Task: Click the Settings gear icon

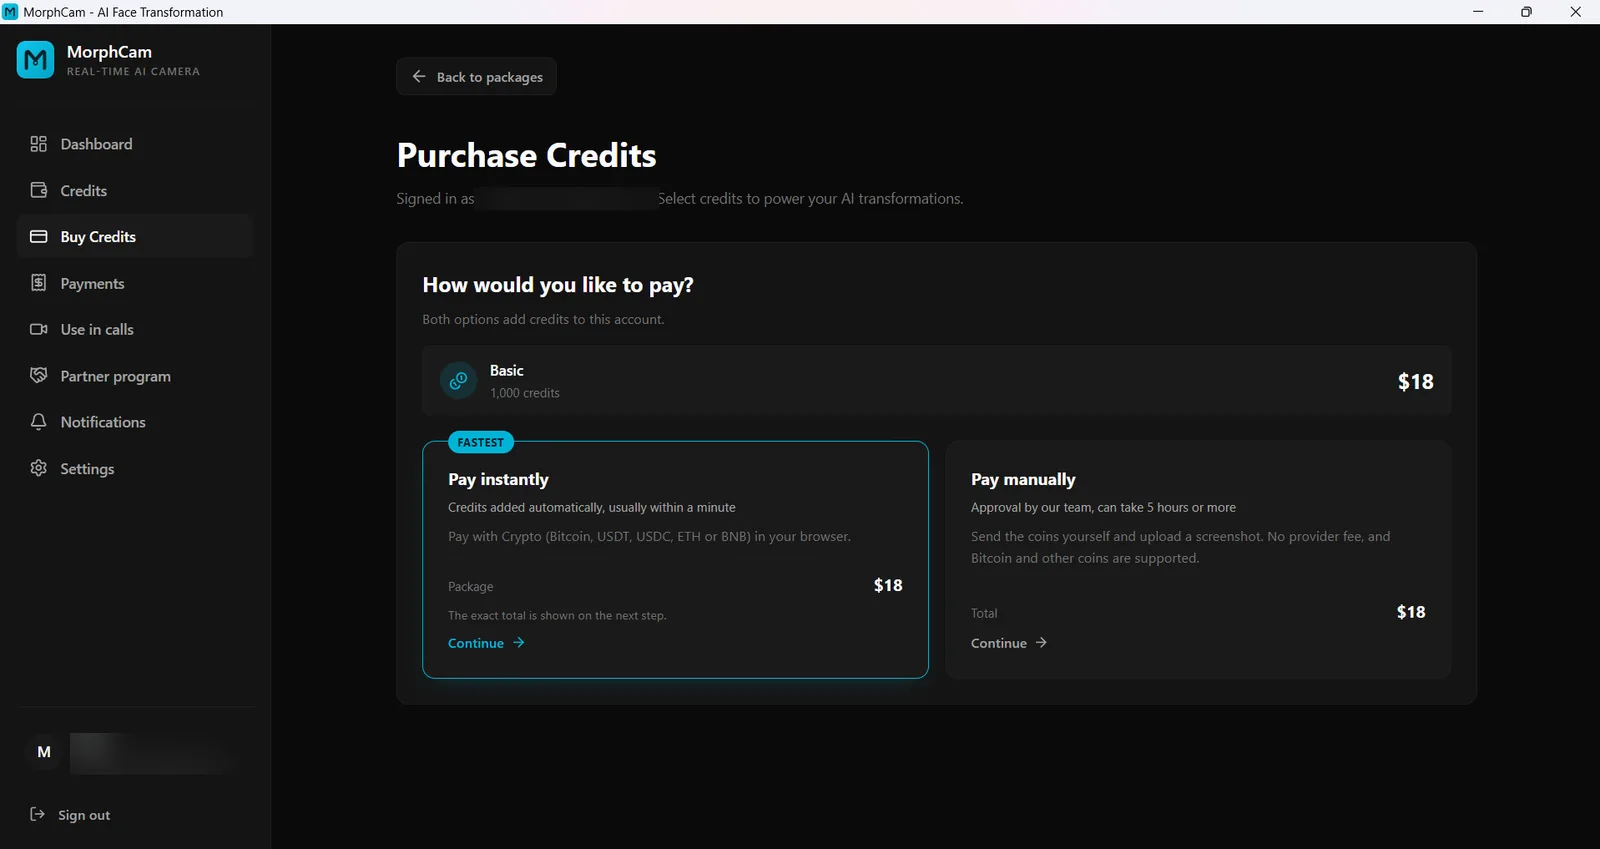Action: click(39, 468)
